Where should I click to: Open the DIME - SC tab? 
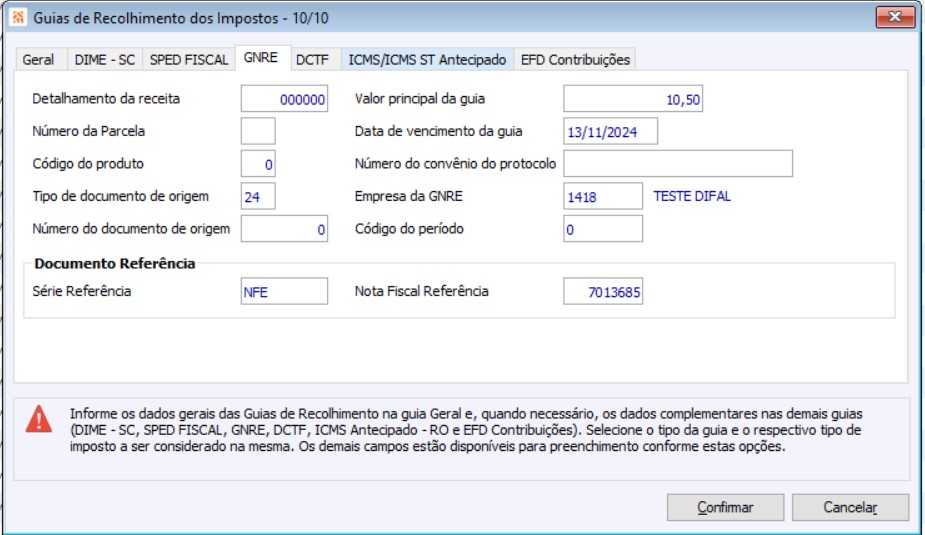[104, 60]
